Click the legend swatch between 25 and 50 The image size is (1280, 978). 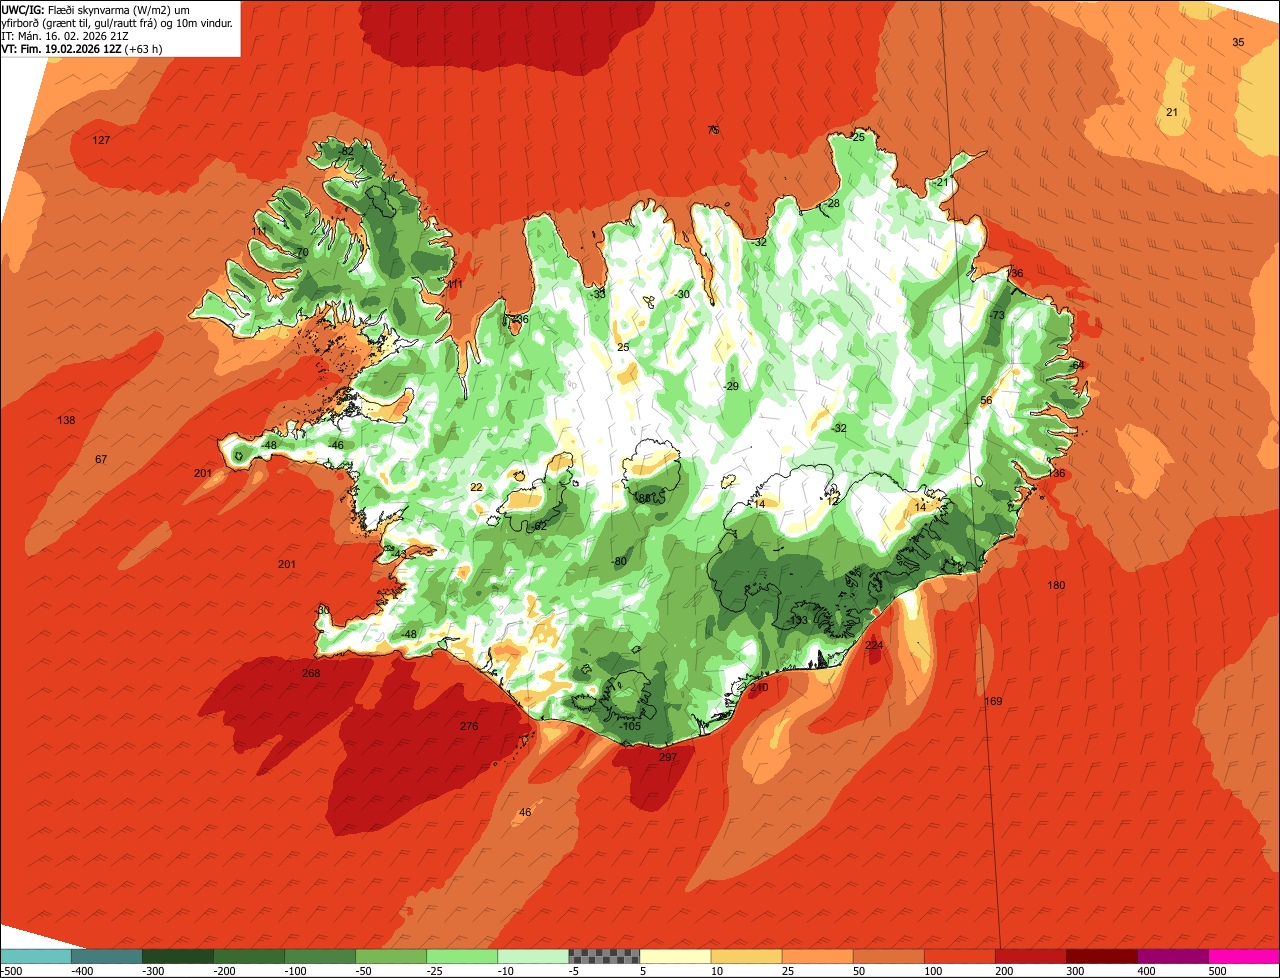pyautogui.click(x=817, y=956)
